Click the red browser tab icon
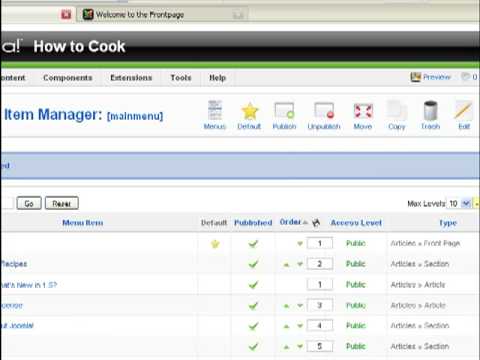Image resolution: width=480 pixels, height=360 pixels. (66, 14)
